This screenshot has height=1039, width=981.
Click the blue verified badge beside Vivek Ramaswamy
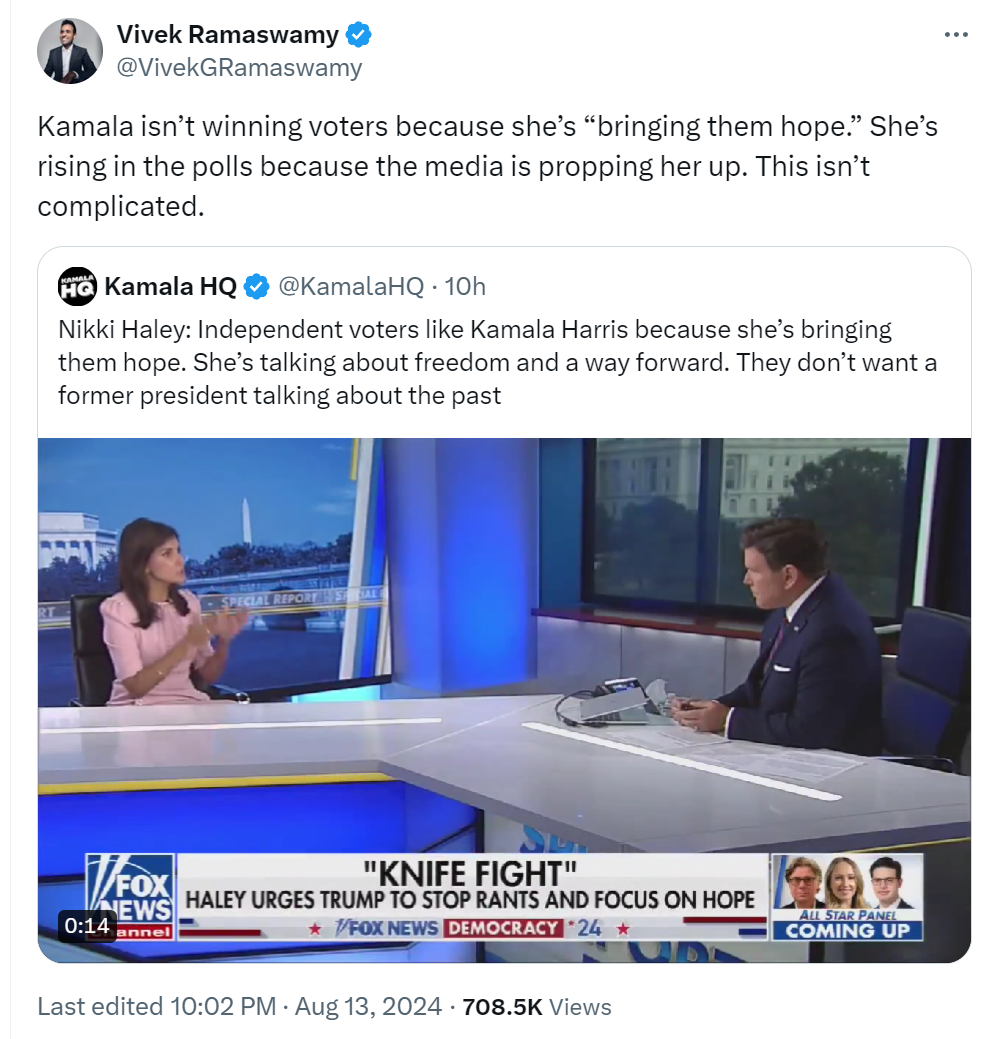pos(359,34)
